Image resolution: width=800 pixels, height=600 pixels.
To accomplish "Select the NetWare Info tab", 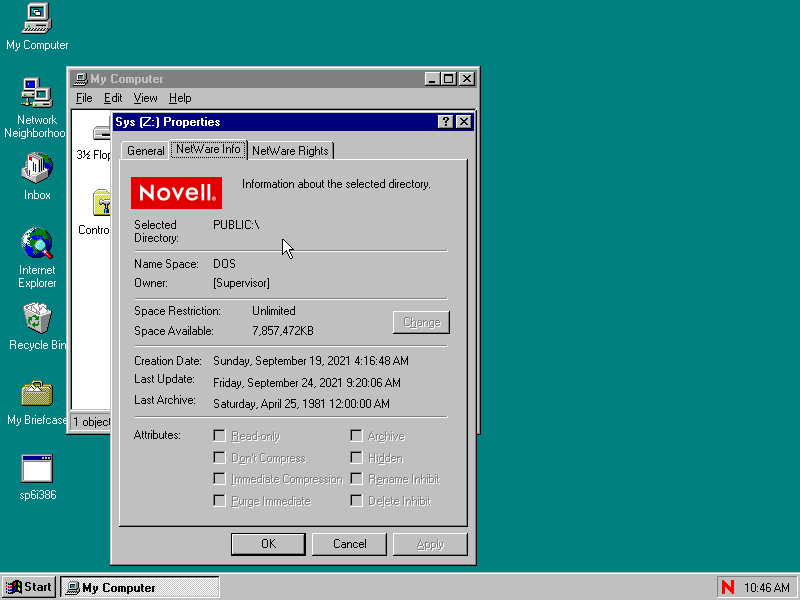I will point(208,149).
